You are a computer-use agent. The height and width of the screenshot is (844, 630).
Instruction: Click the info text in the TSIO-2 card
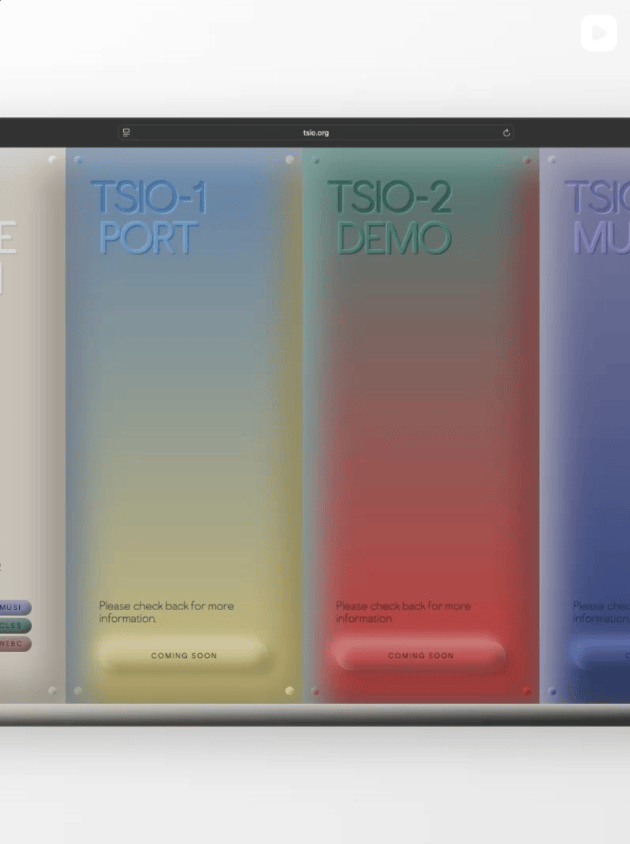coord(403,612)
